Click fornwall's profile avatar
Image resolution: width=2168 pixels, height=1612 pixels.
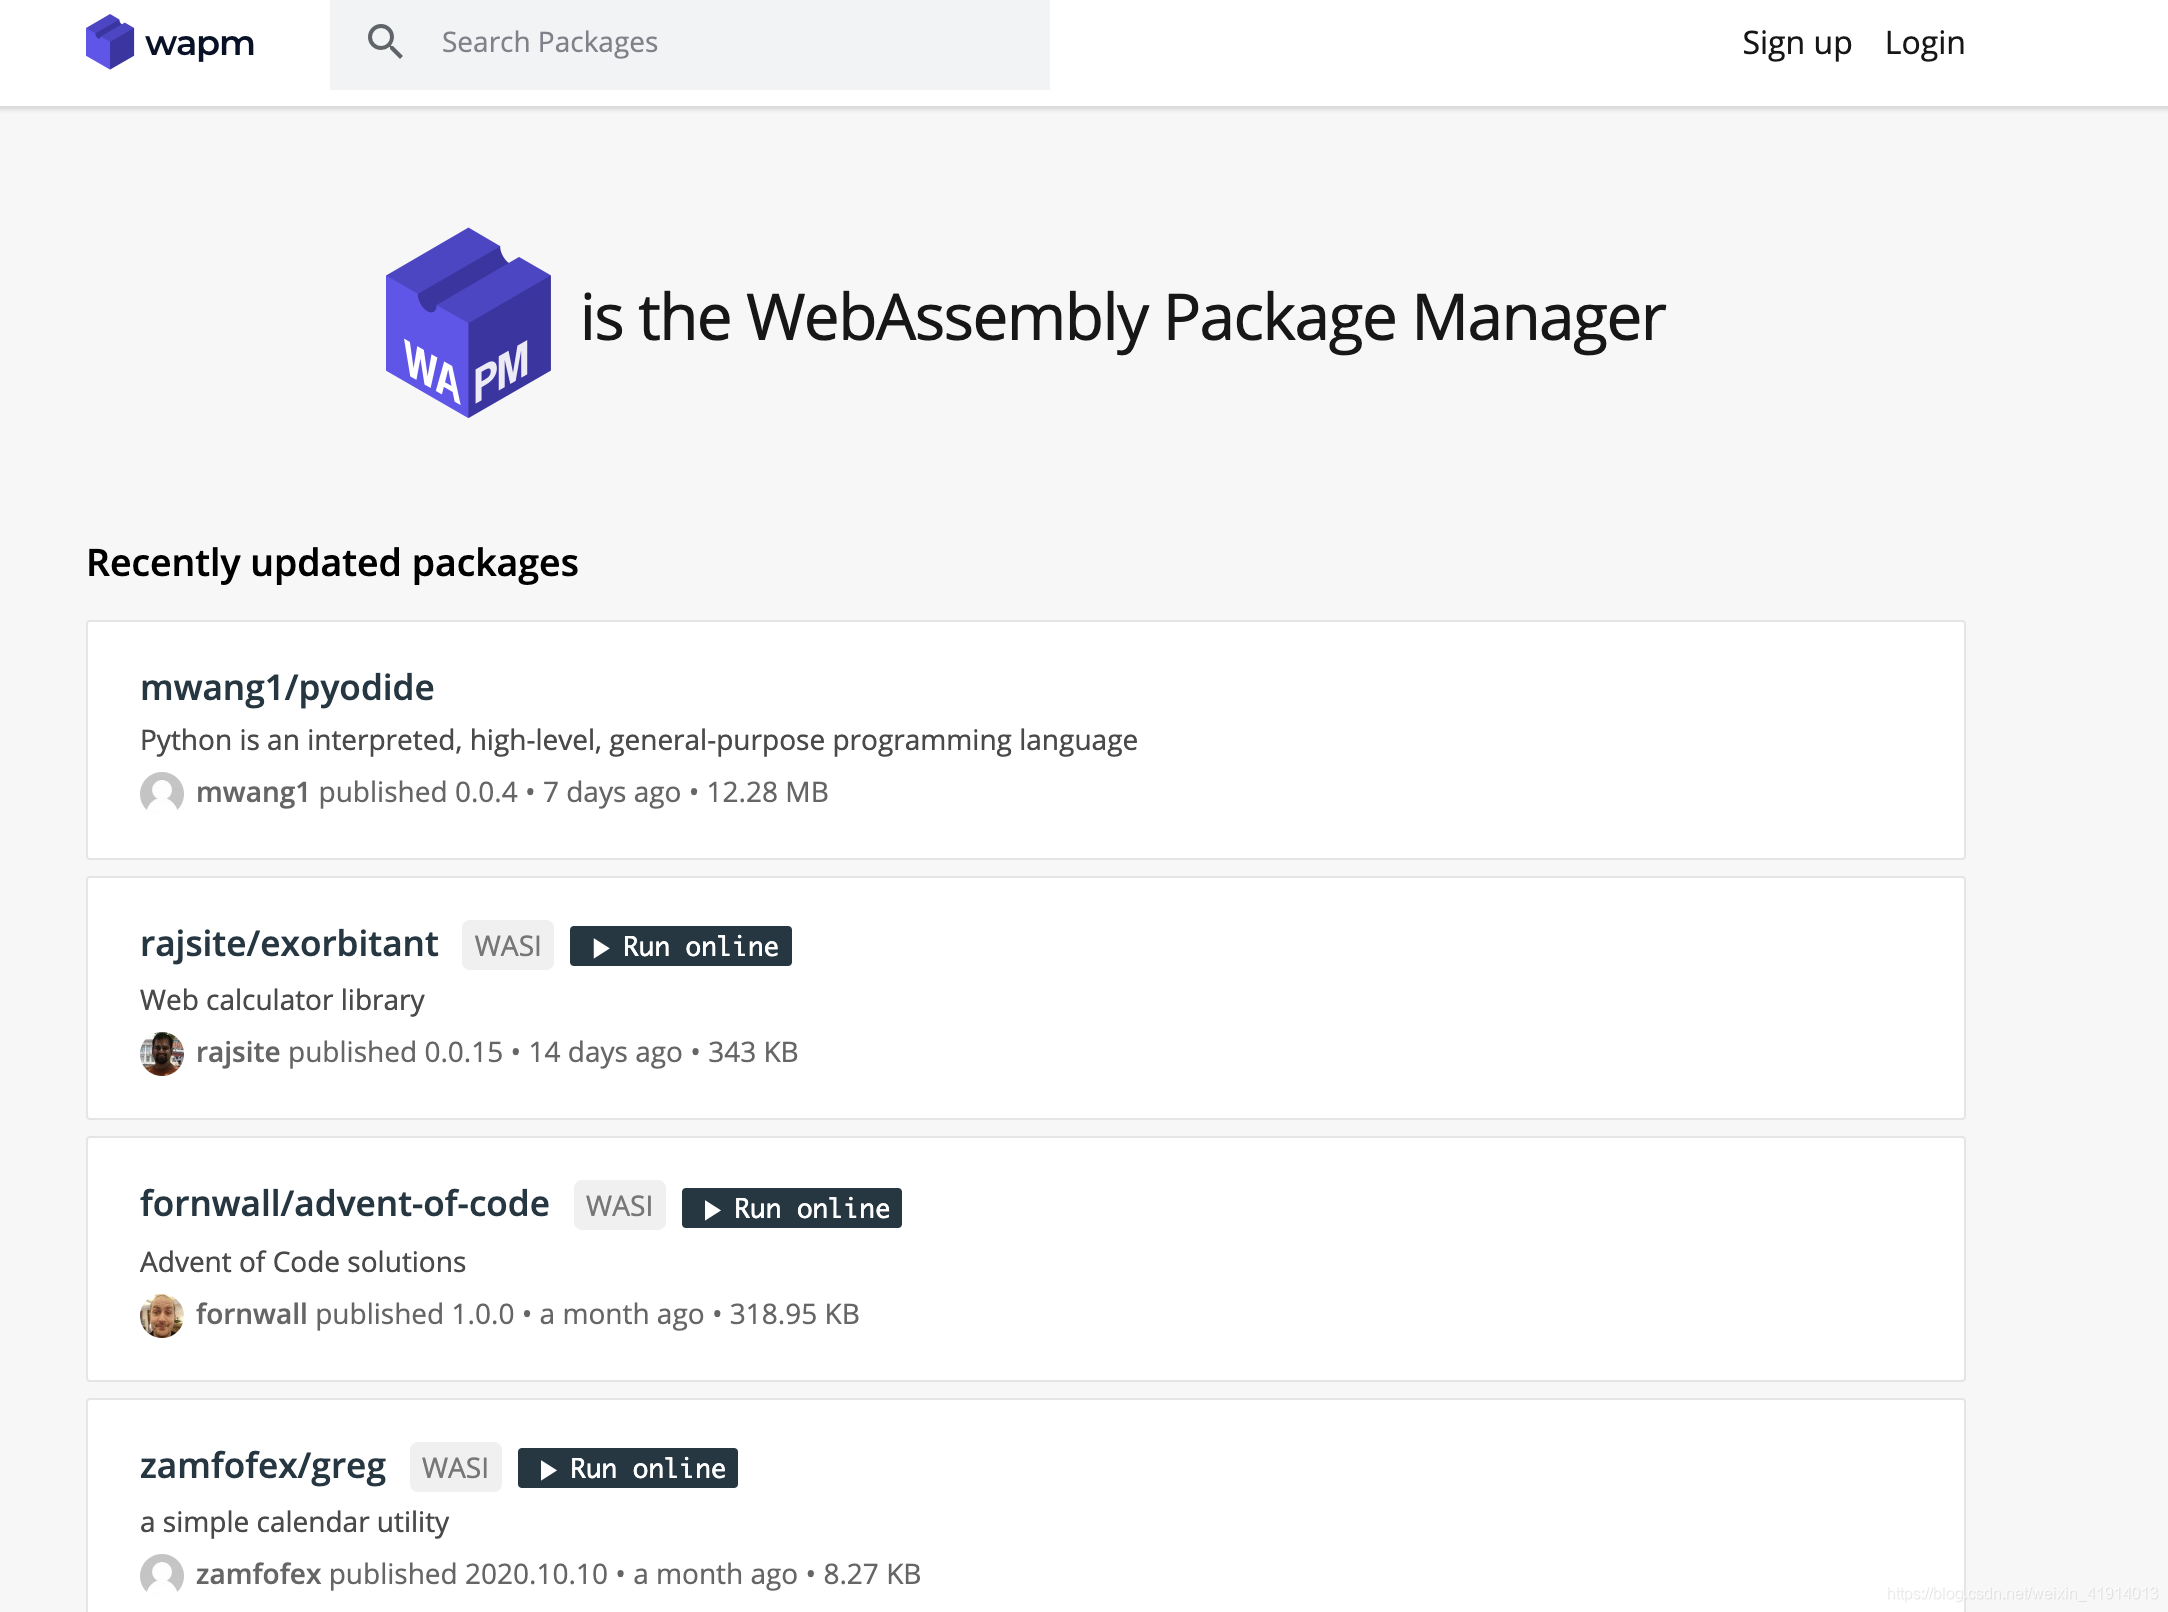point(162,1315)
